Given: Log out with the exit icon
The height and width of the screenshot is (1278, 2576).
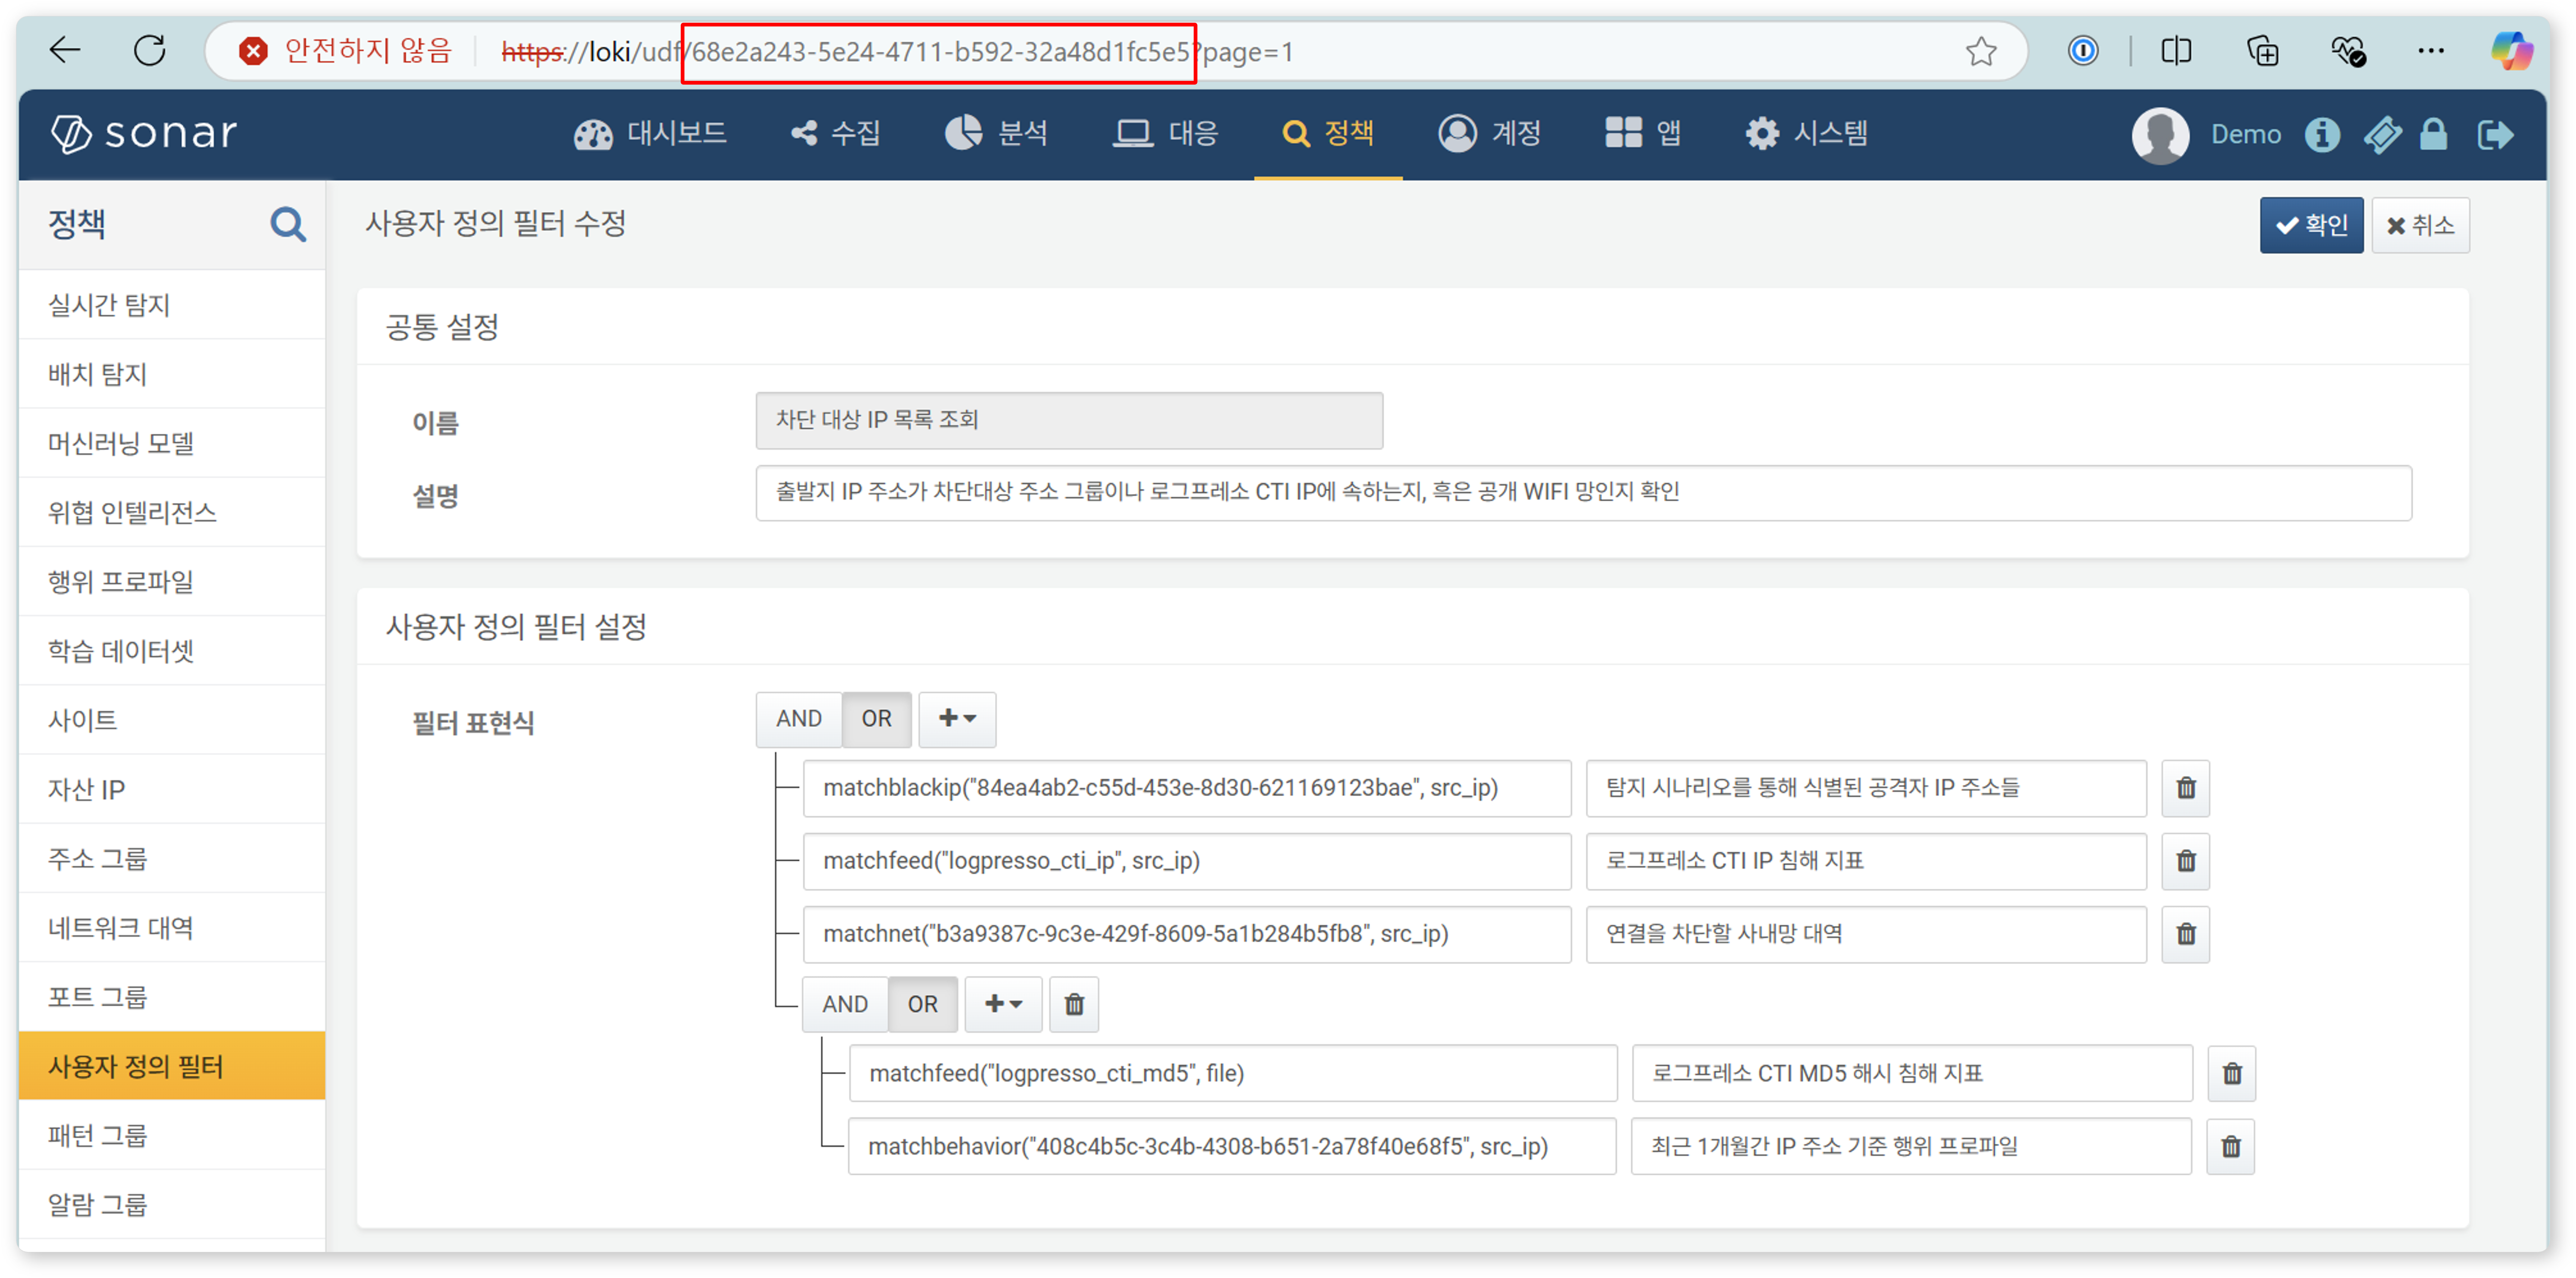Looking at the screenshot, I should pos(2495,134).
